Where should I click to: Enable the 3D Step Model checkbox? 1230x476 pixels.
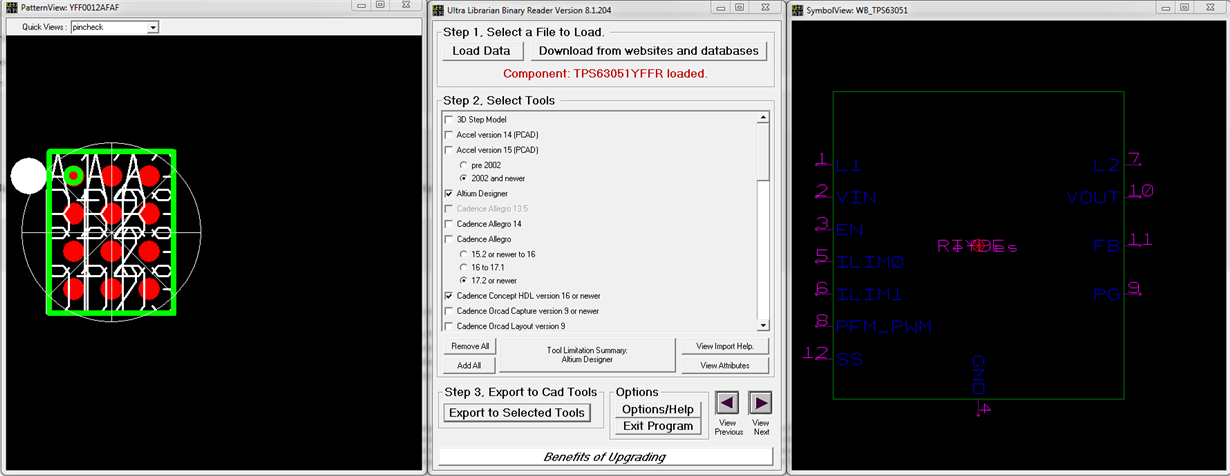pyautogui.click(x=448, y=119)
